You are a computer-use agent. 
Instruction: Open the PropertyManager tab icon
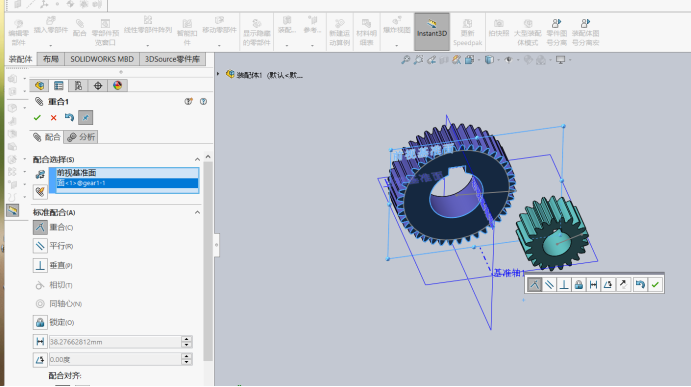(59, 86)
